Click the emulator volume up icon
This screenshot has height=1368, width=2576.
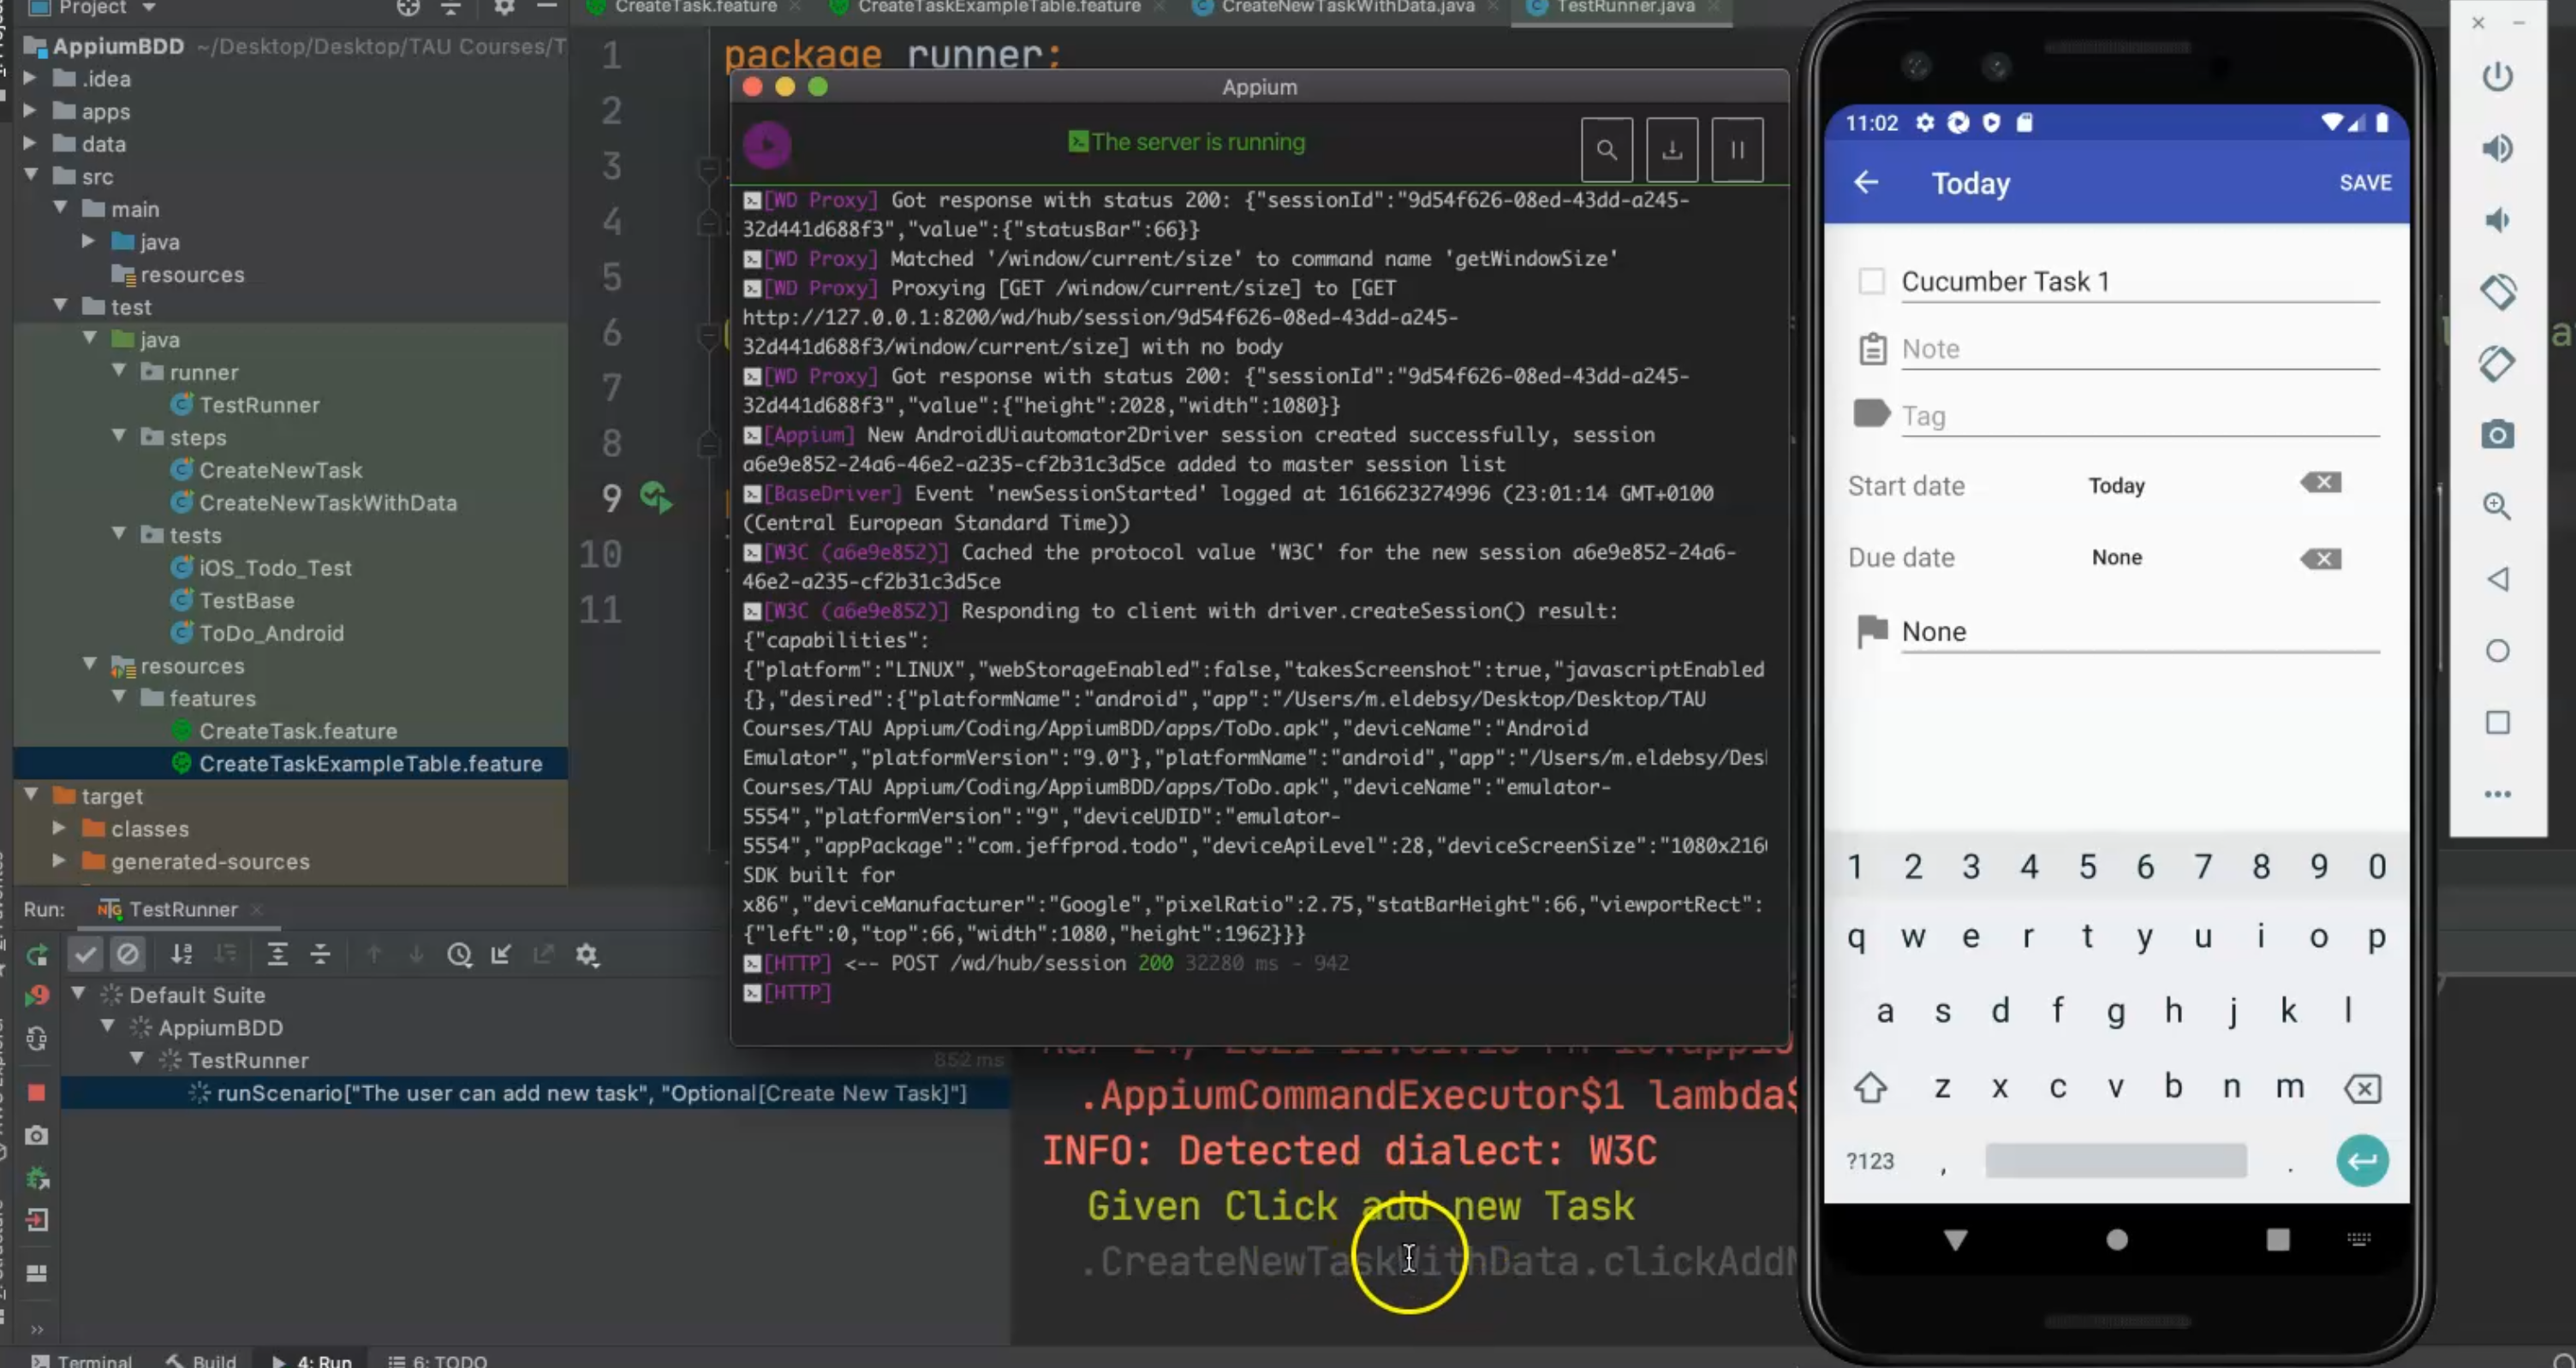pos(2497,149)
